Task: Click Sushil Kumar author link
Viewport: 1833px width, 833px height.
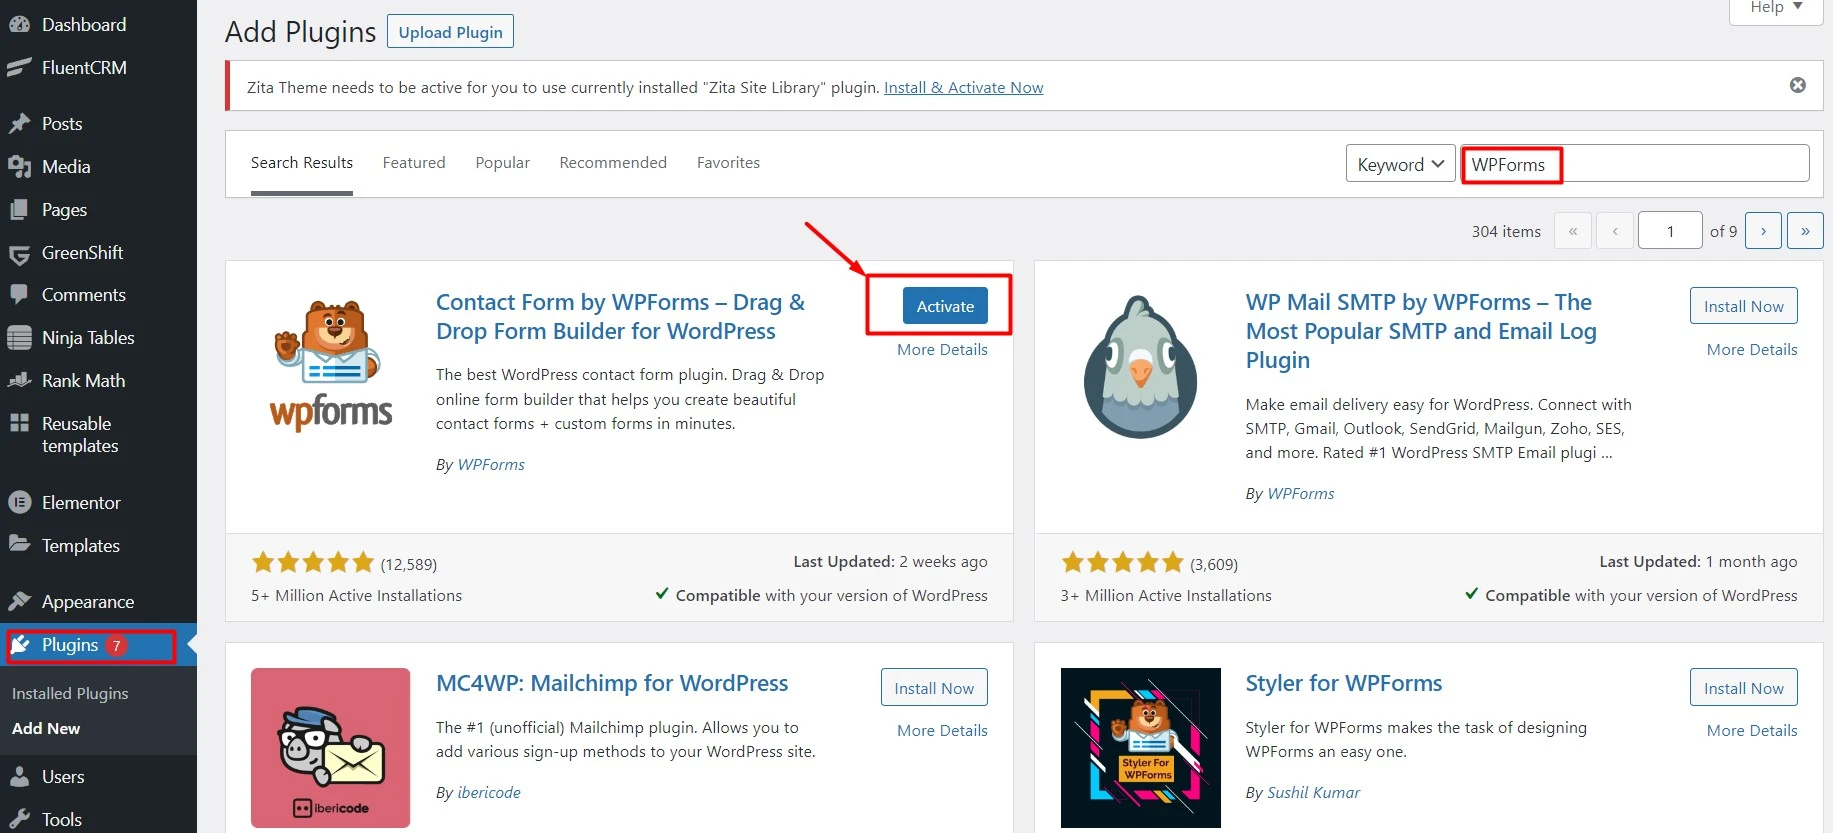Action: tap(1314, 793)
